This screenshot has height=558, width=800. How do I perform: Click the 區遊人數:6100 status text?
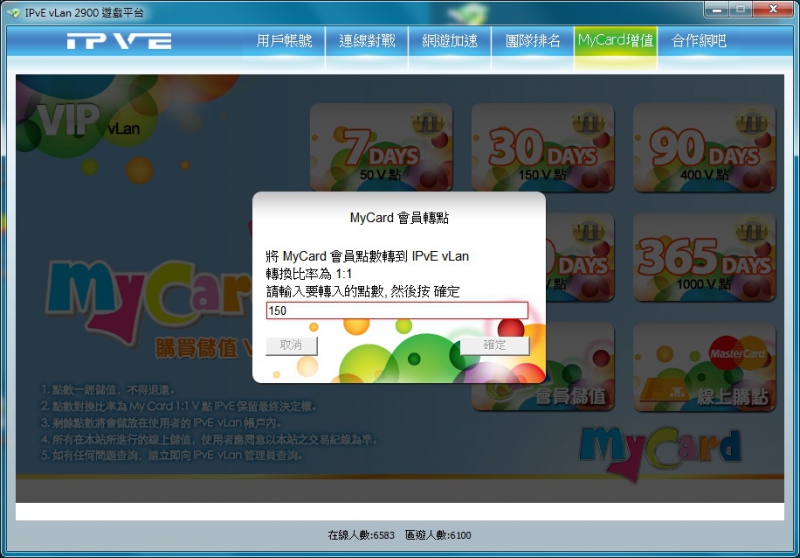coord(438,535)
